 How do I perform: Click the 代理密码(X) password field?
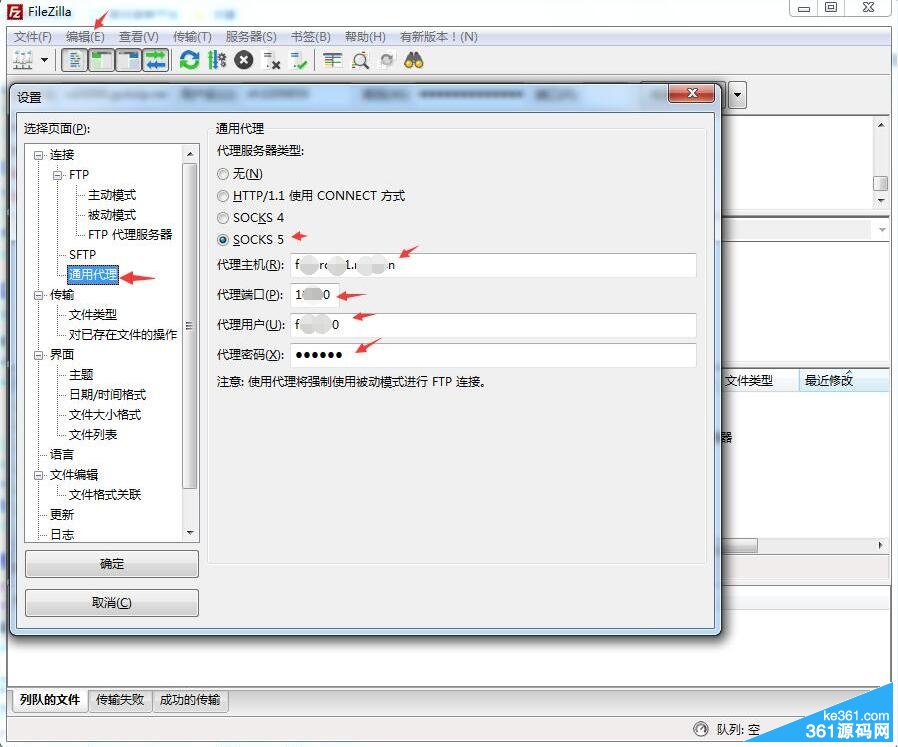pos(493,355)
